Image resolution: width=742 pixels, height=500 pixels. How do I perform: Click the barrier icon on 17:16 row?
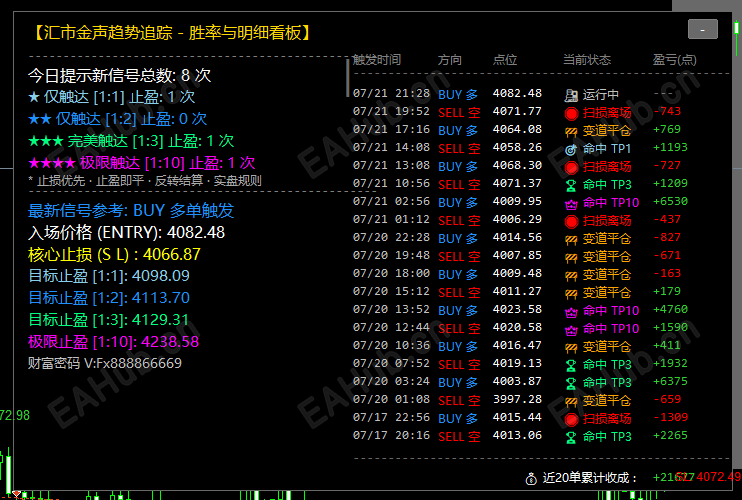(571, 131)
